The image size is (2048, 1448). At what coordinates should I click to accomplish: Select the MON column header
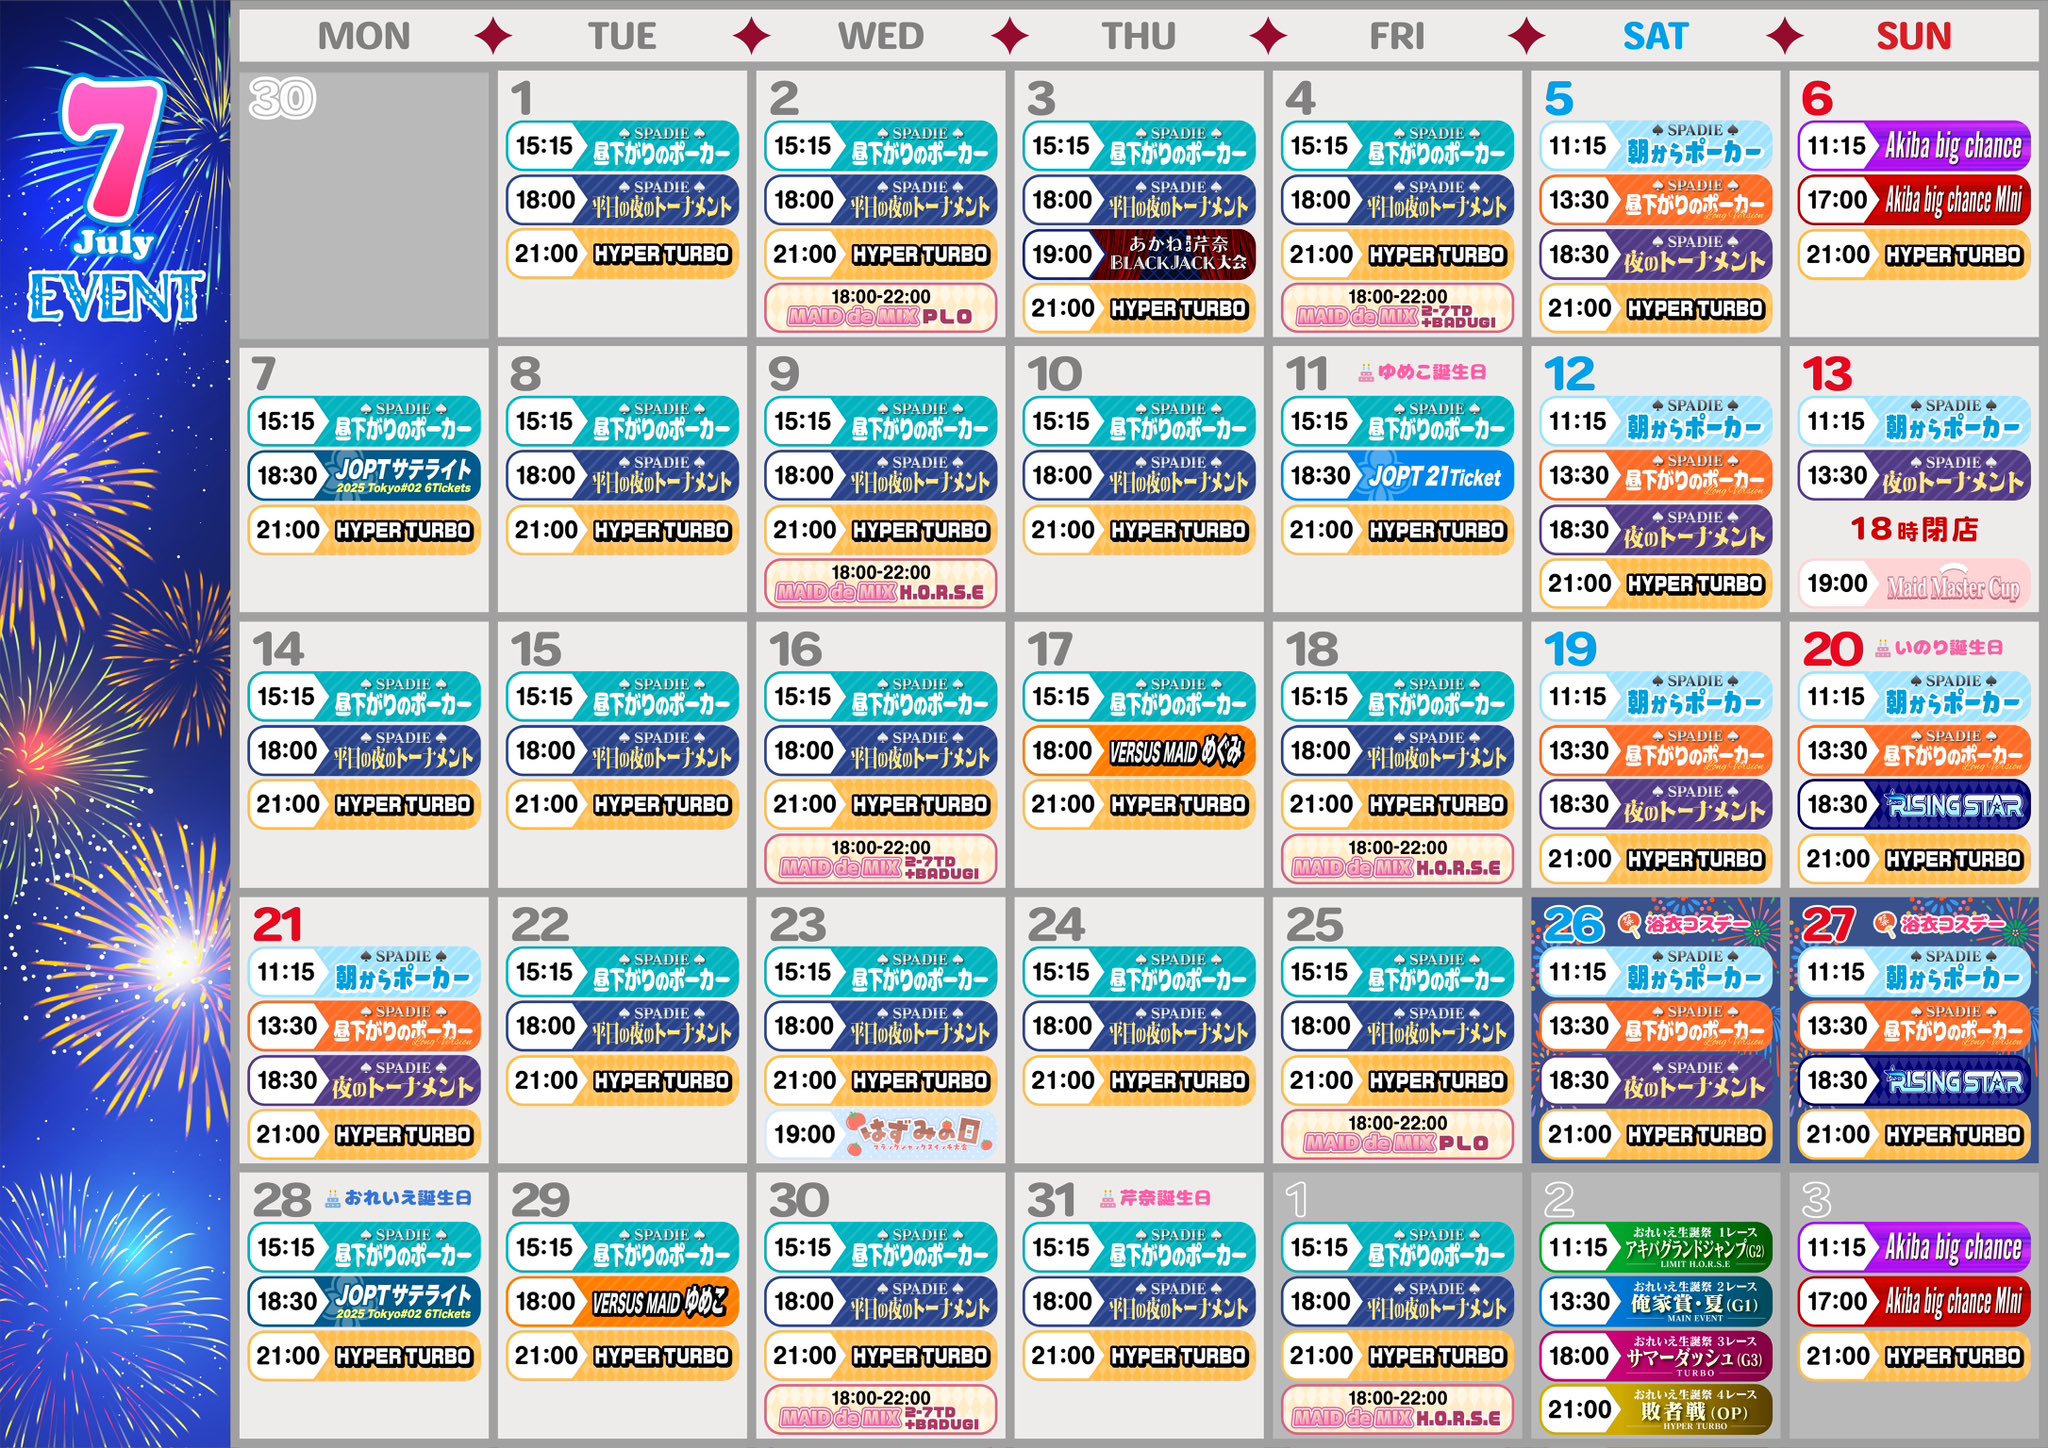(364, 37)
